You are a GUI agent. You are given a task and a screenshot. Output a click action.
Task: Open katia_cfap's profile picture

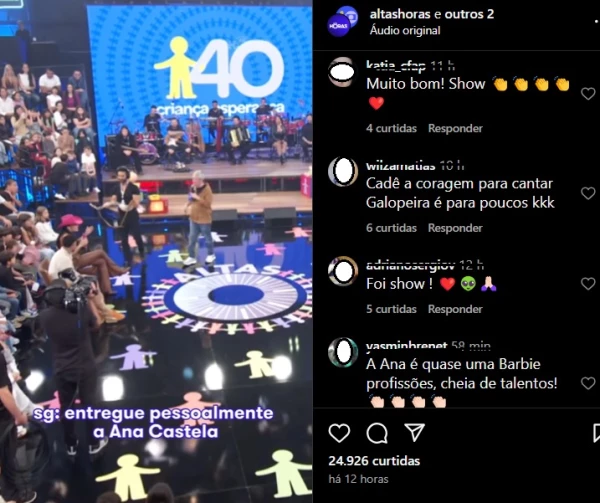[343, 72]
